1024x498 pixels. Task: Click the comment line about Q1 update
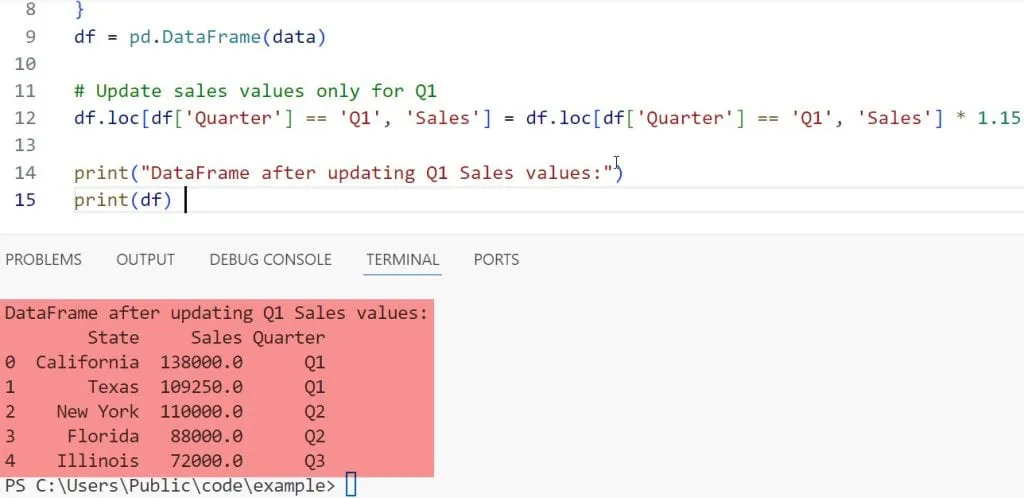coord(255,91)
